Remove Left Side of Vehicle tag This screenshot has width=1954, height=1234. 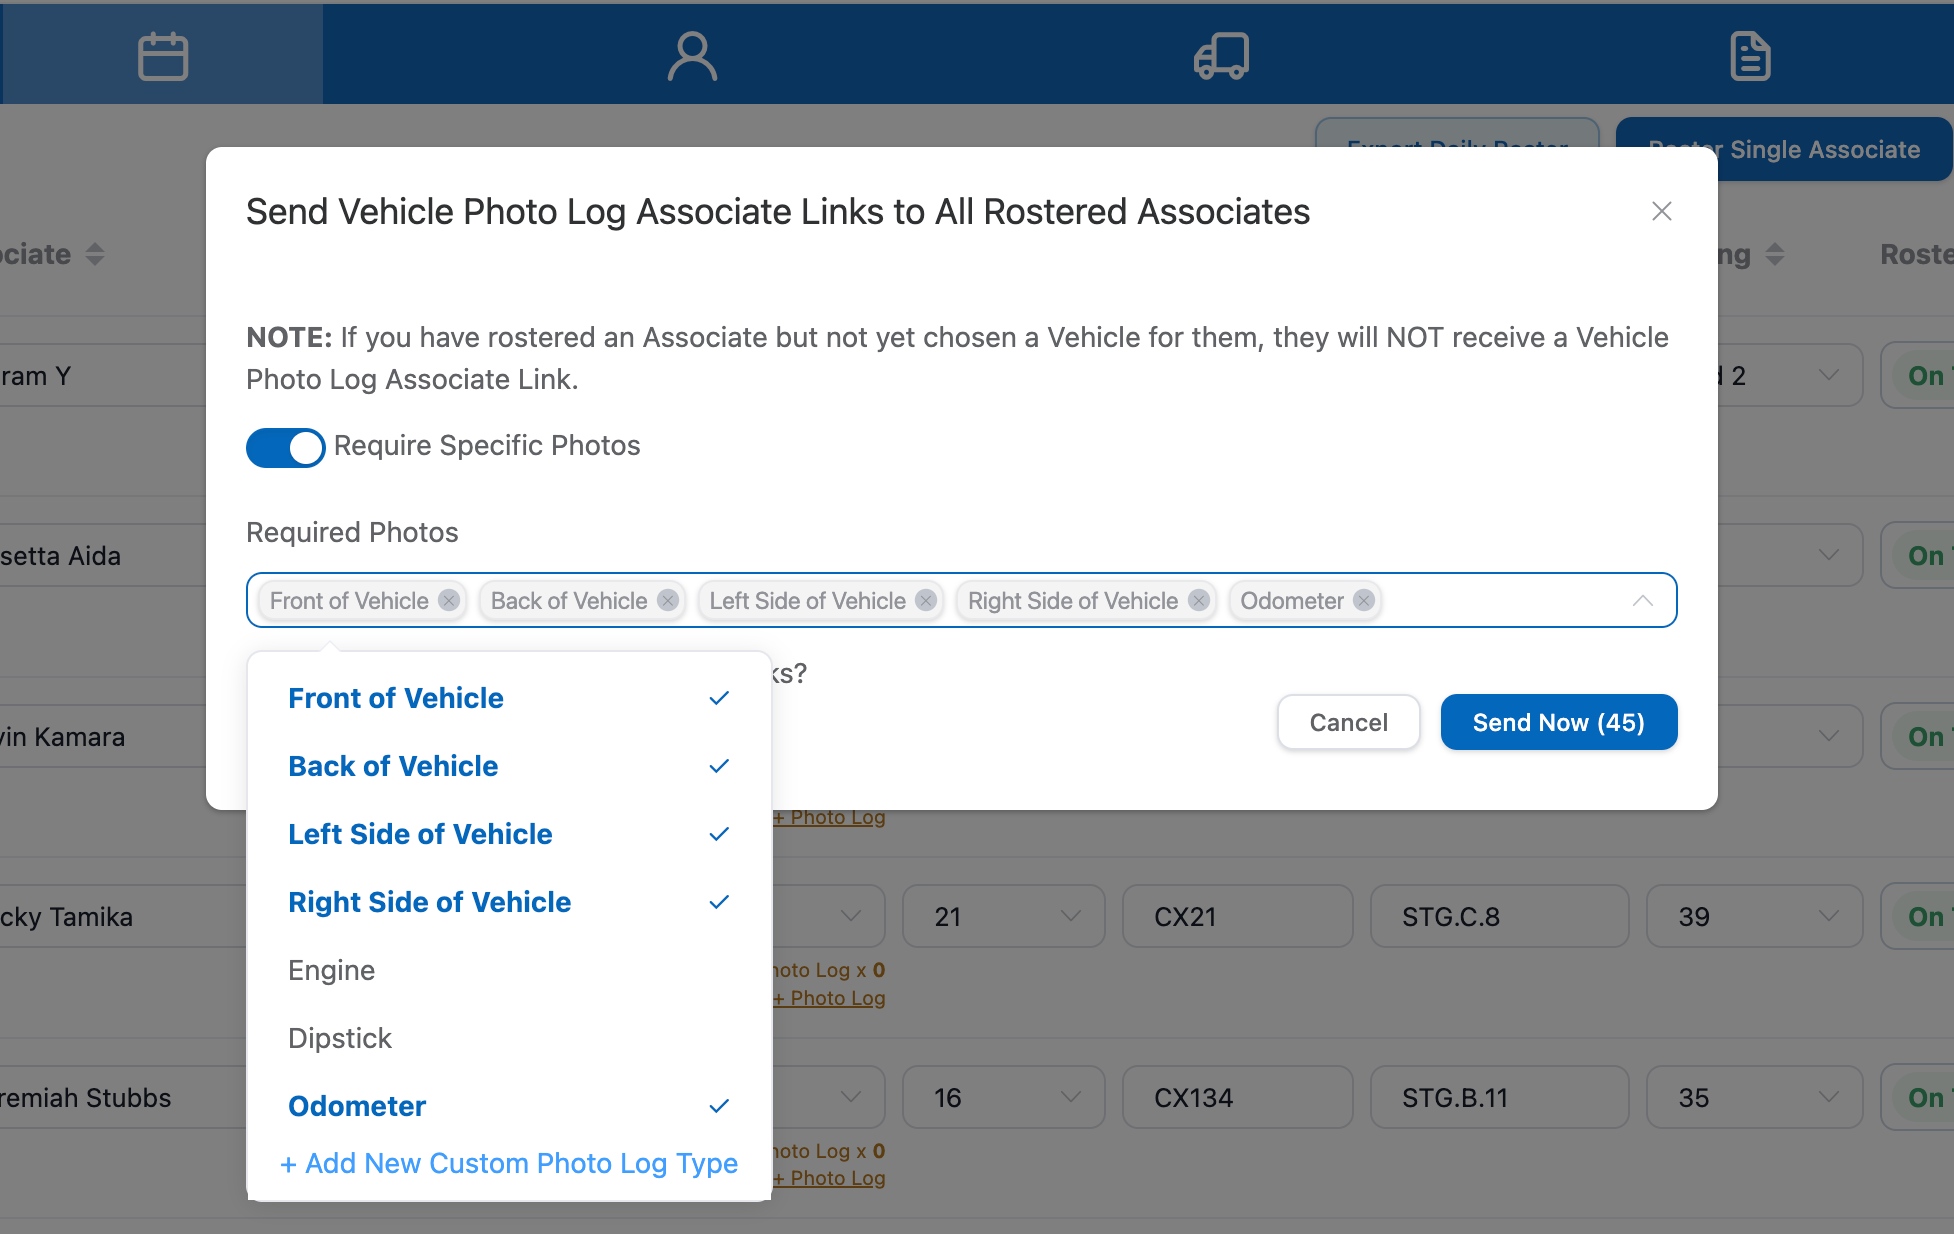(x=926, y=600)
